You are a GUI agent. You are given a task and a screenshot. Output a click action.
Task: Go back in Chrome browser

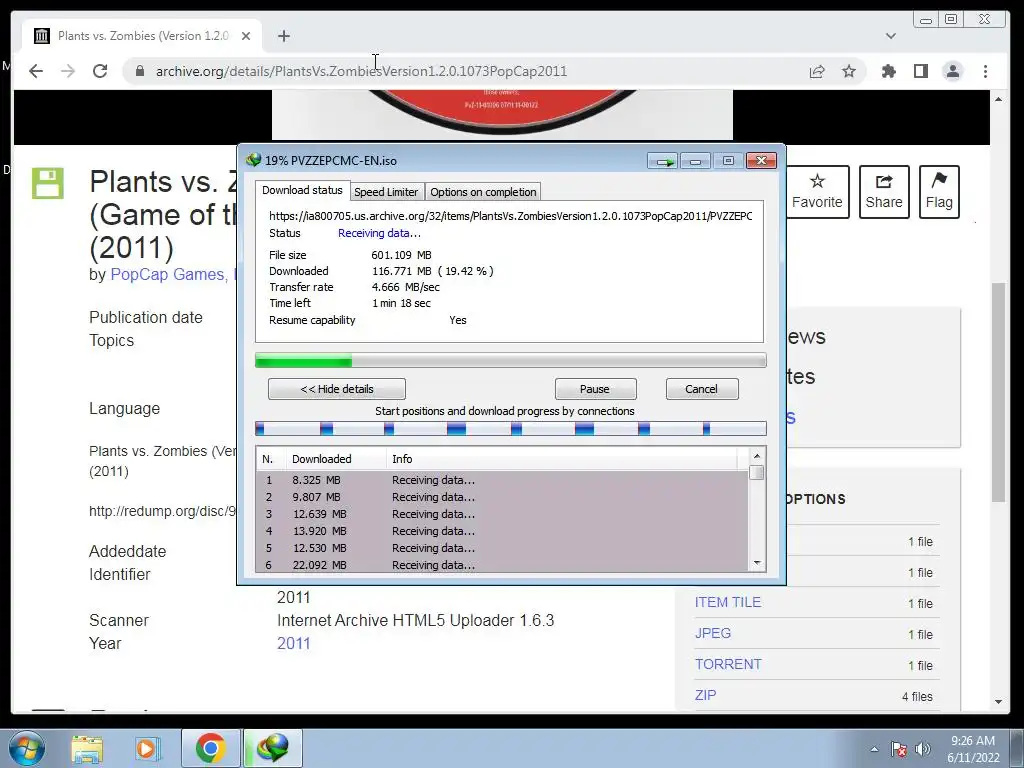tap(36, 71)
